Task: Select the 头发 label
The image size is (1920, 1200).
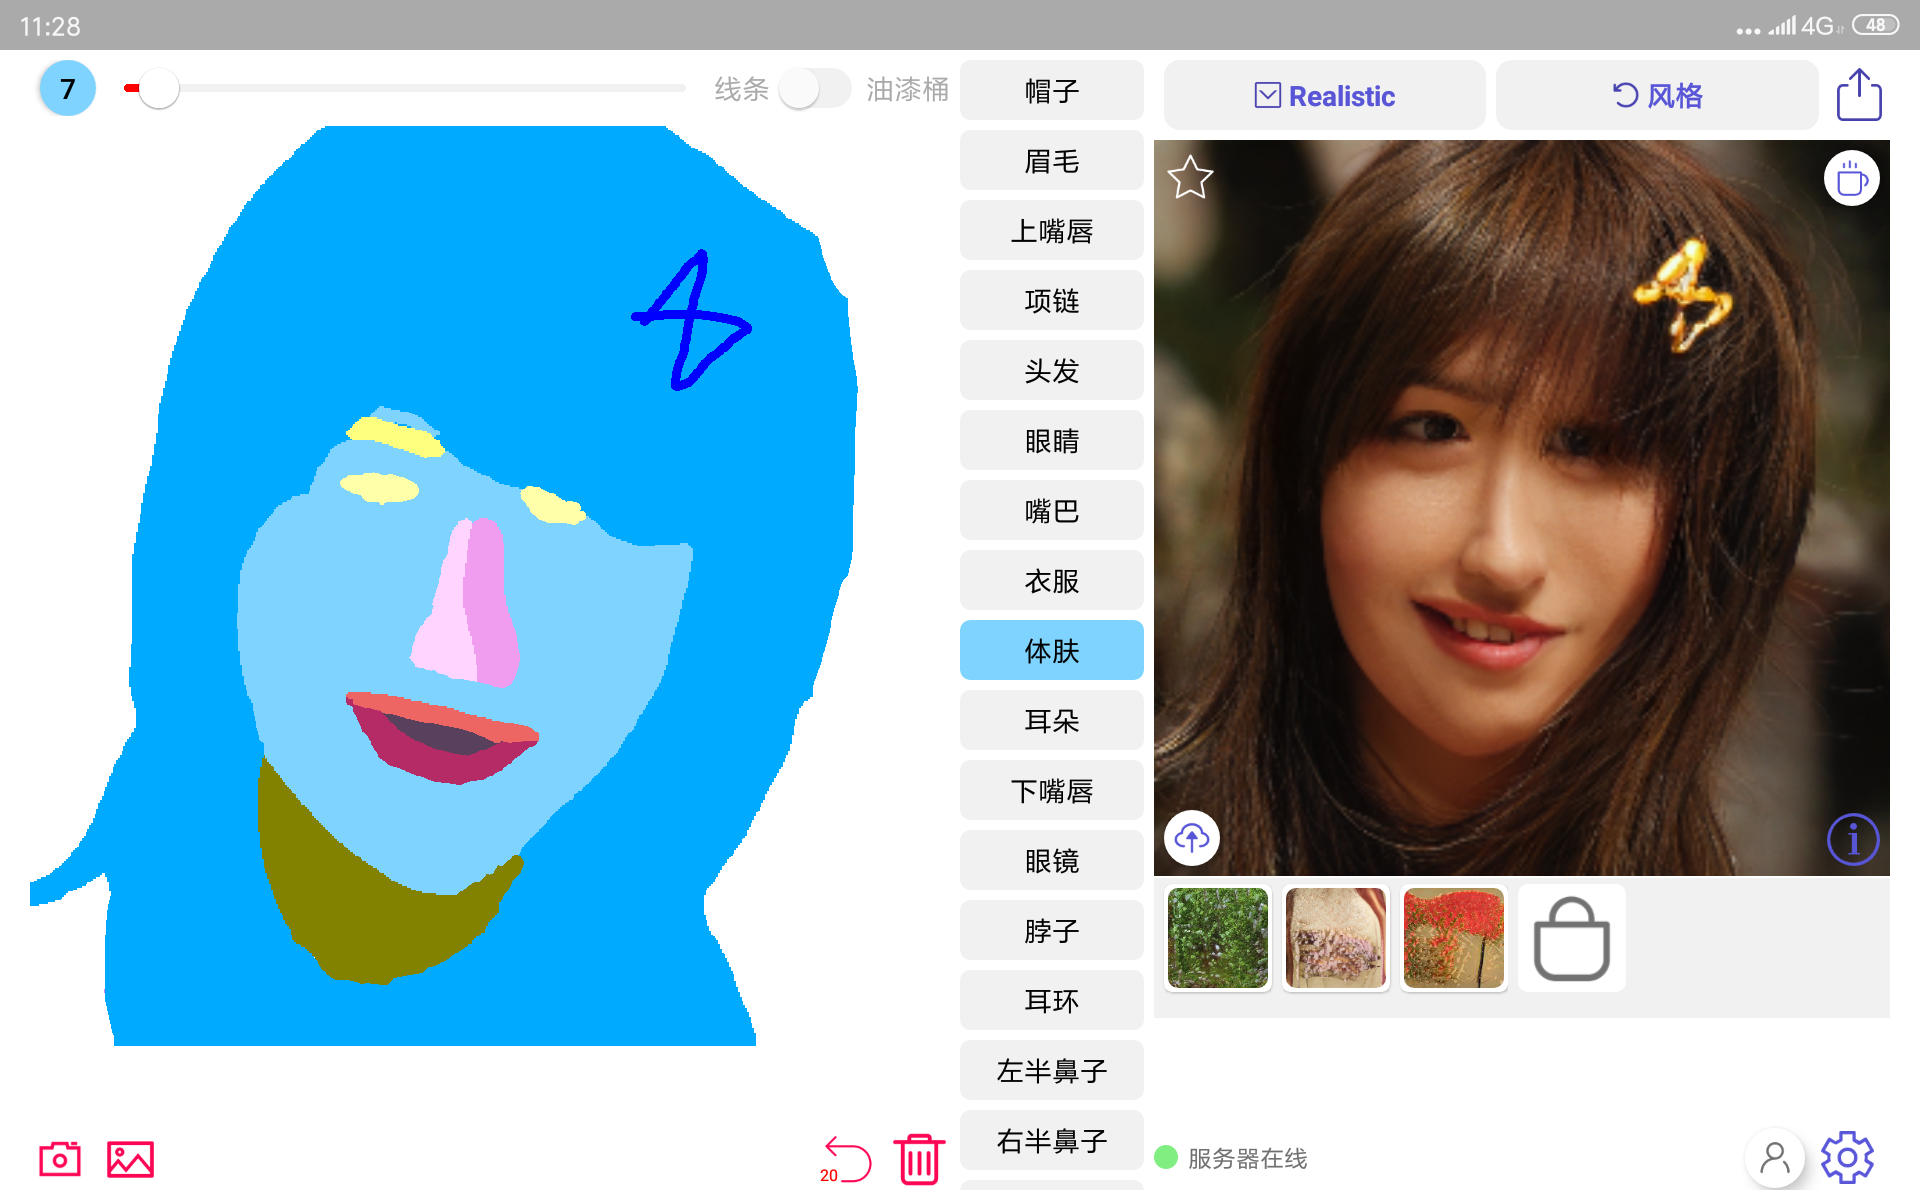Action: 1051,370
